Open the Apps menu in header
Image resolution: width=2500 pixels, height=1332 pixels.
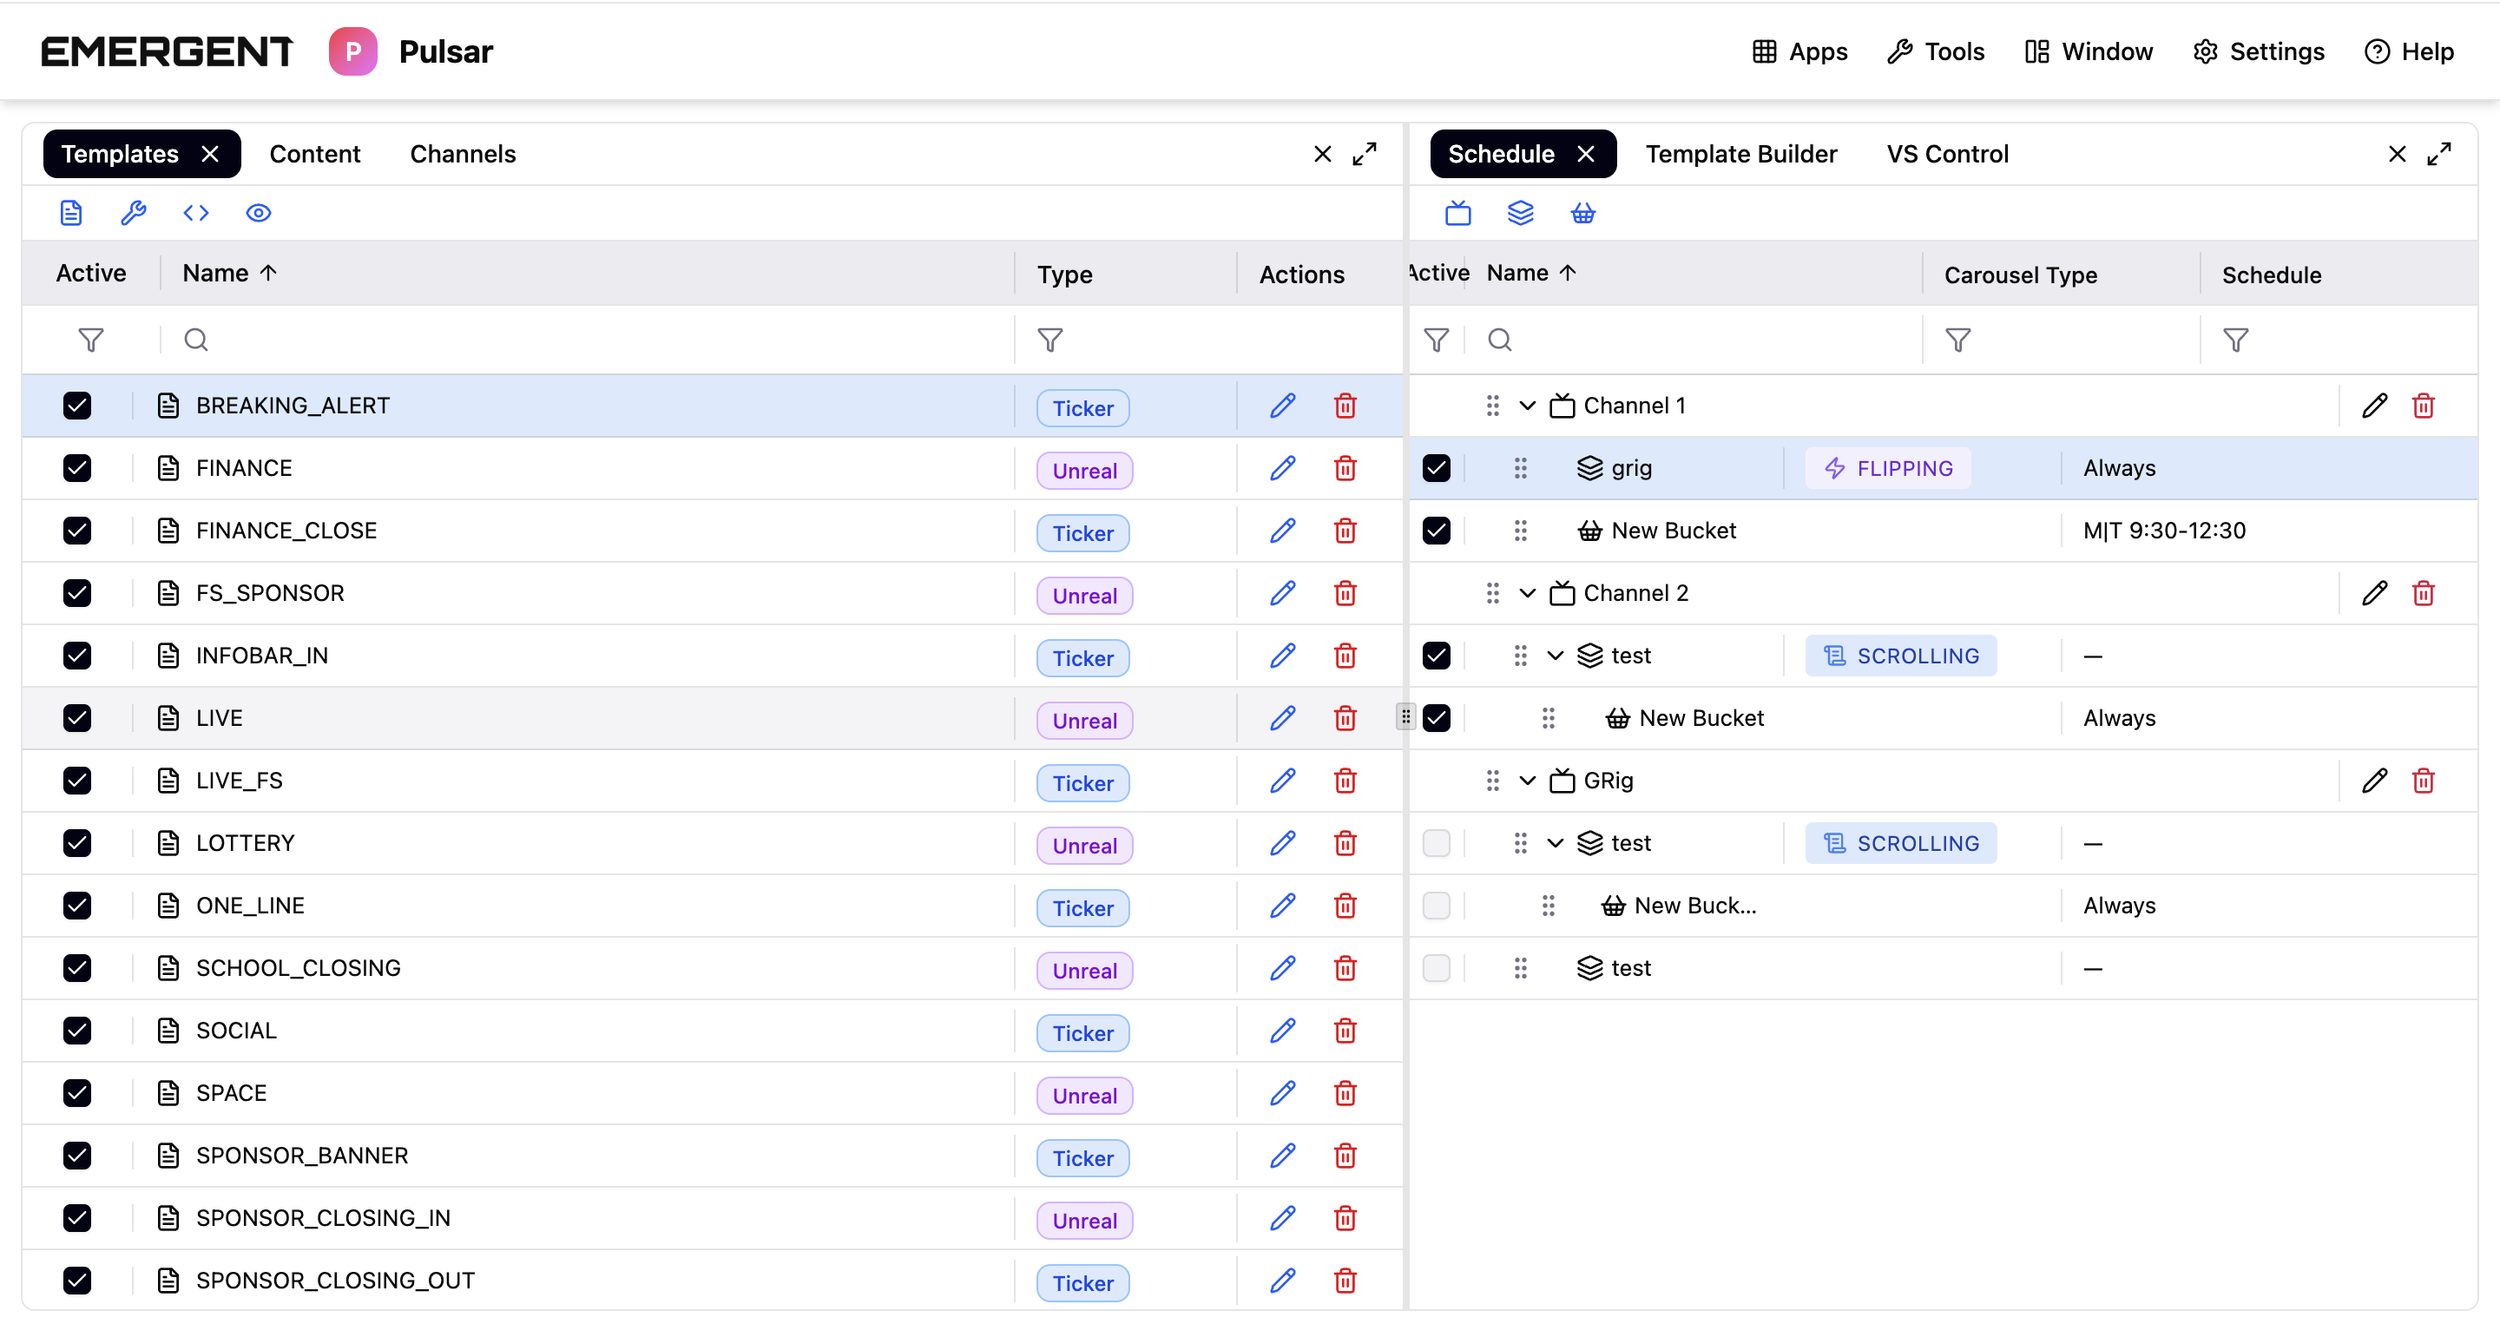pos(1799,52)
